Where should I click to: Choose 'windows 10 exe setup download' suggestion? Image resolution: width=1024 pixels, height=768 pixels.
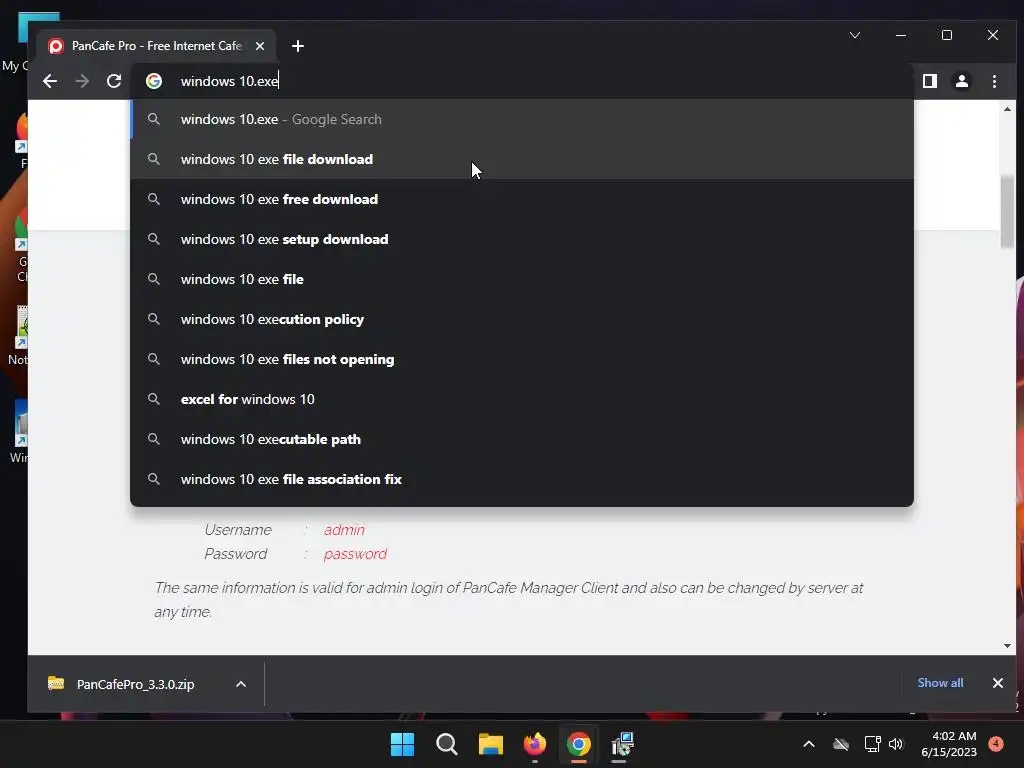(x=522, y=239)
